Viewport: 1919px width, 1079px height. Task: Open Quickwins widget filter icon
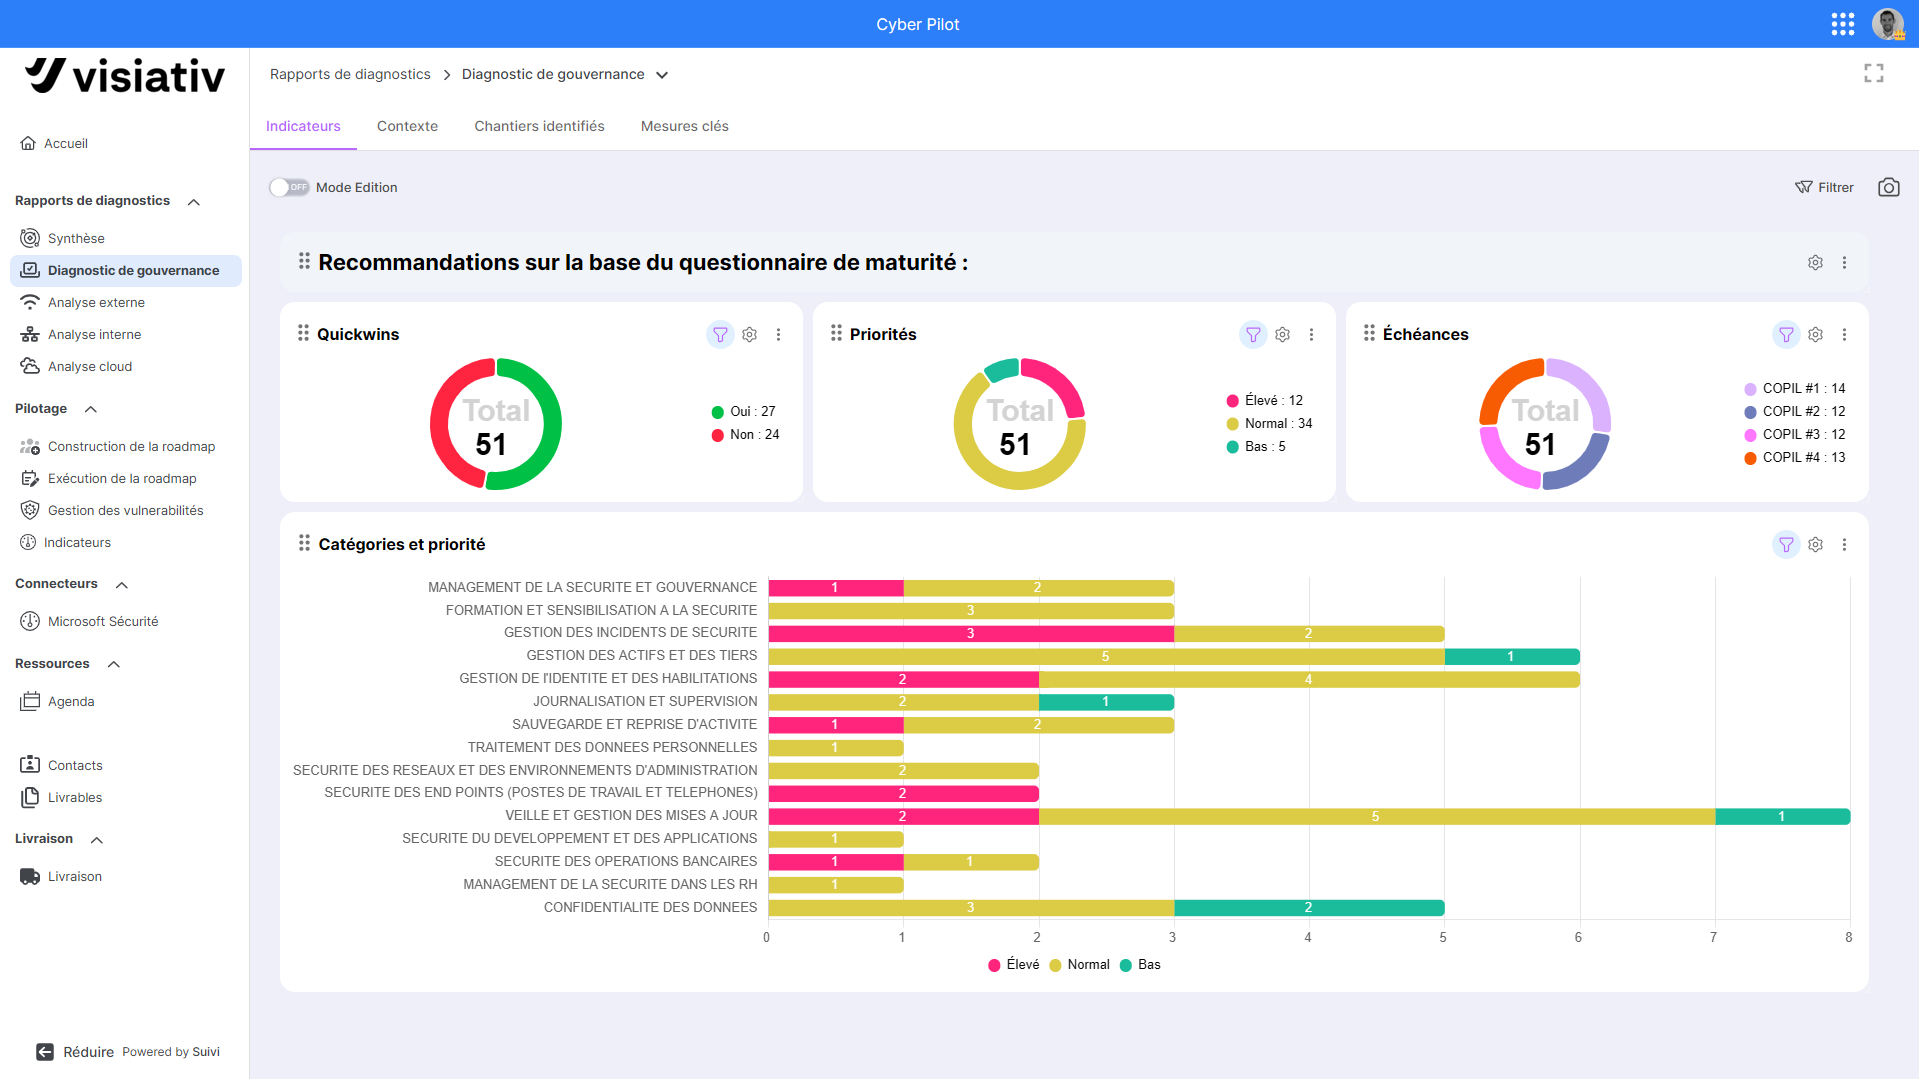pos(720,334)
